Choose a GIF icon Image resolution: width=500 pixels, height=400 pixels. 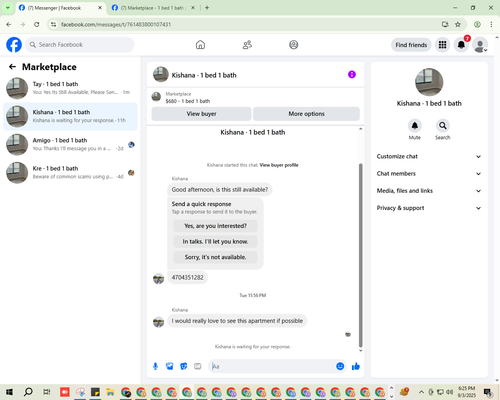tap(198, 366)
